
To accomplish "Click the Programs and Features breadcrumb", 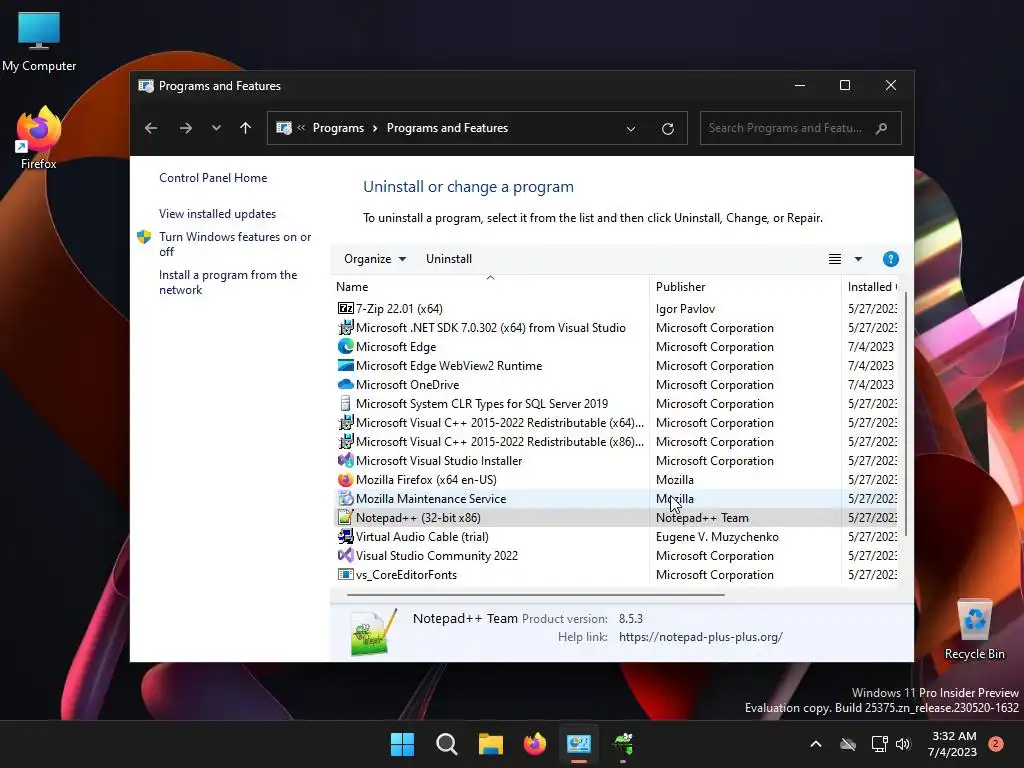I will (x=447, y=128).
